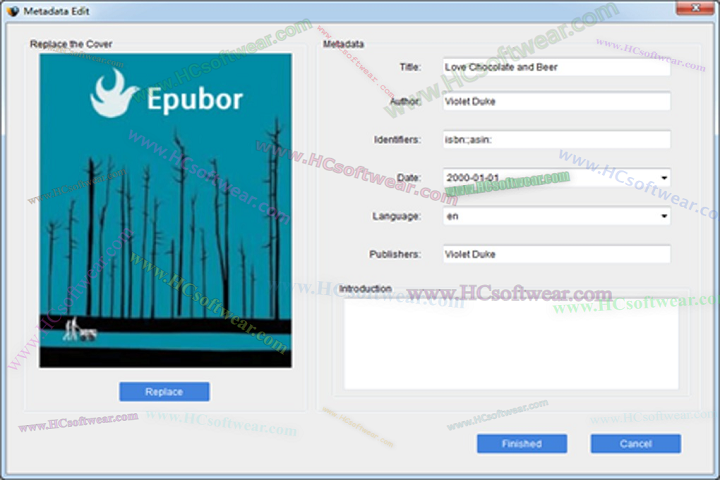
Task: Click the 2000-01-01 date value
Action: point(473,178)
